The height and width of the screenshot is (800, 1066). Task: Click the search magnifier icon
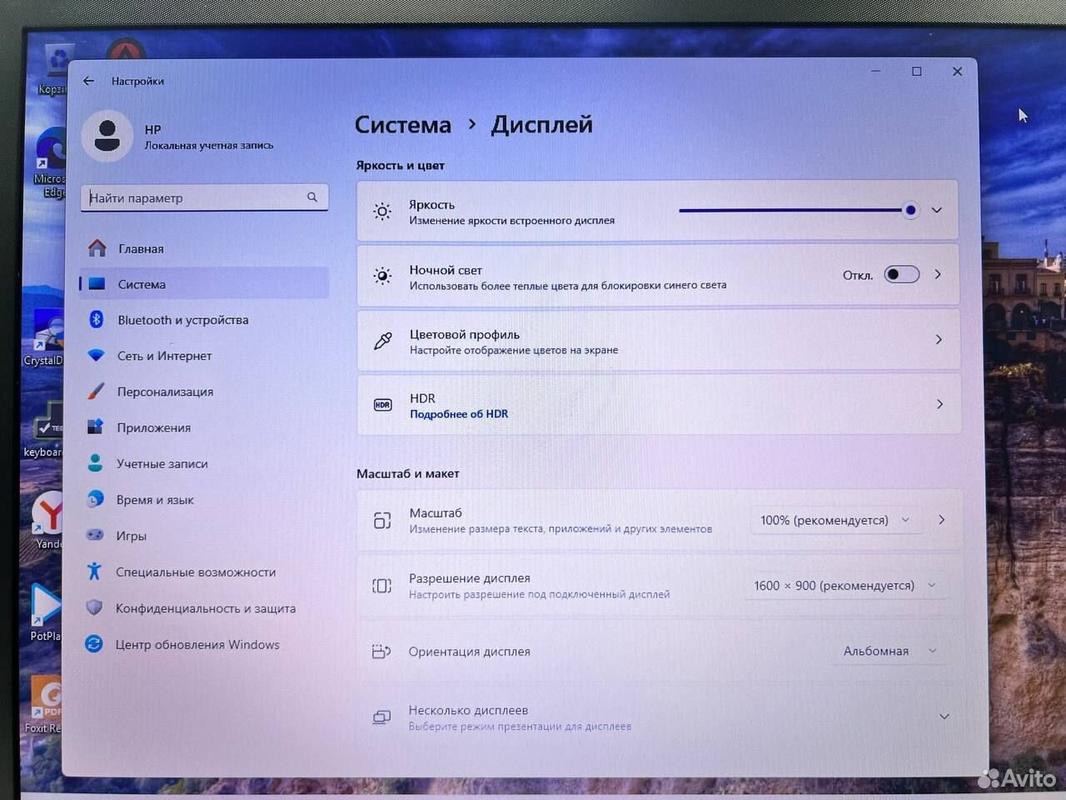coord(312,197)
